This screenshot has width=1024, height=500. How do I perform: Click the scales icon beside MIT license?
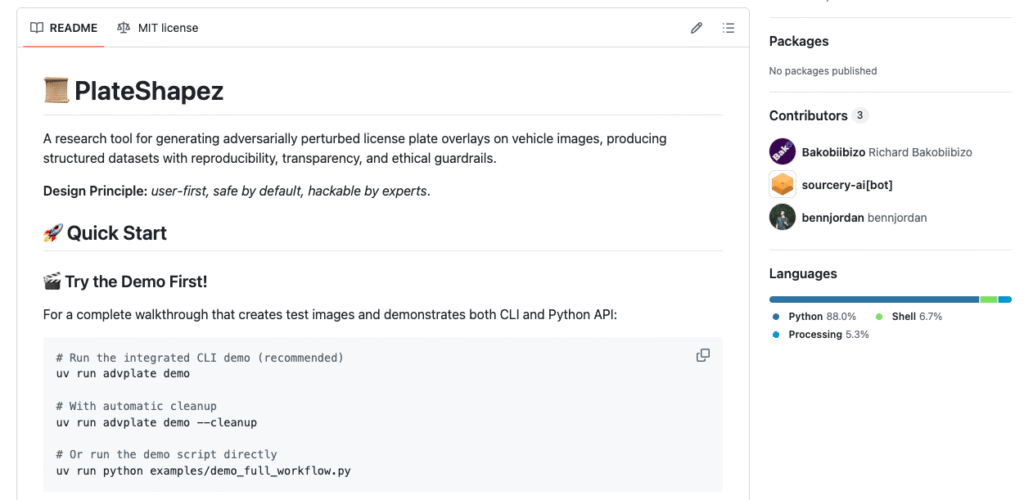[124, 28]
